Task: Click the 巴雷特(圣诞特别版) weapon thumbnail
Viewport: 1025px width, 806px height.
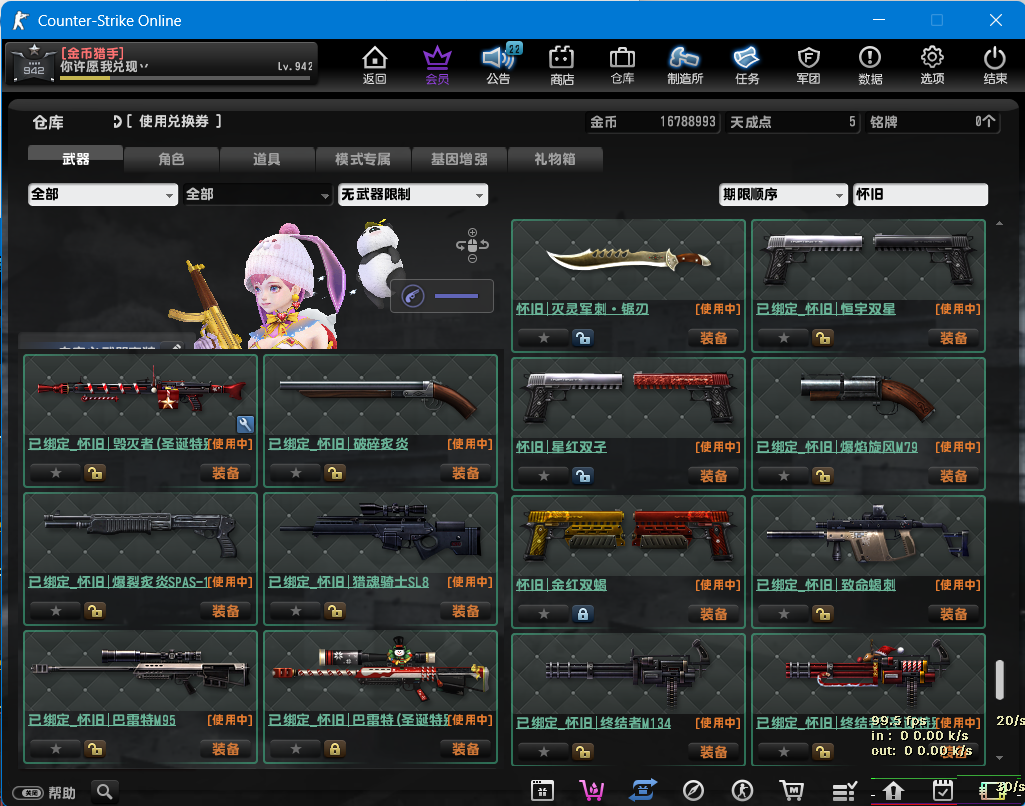Action: pos(380,671)
